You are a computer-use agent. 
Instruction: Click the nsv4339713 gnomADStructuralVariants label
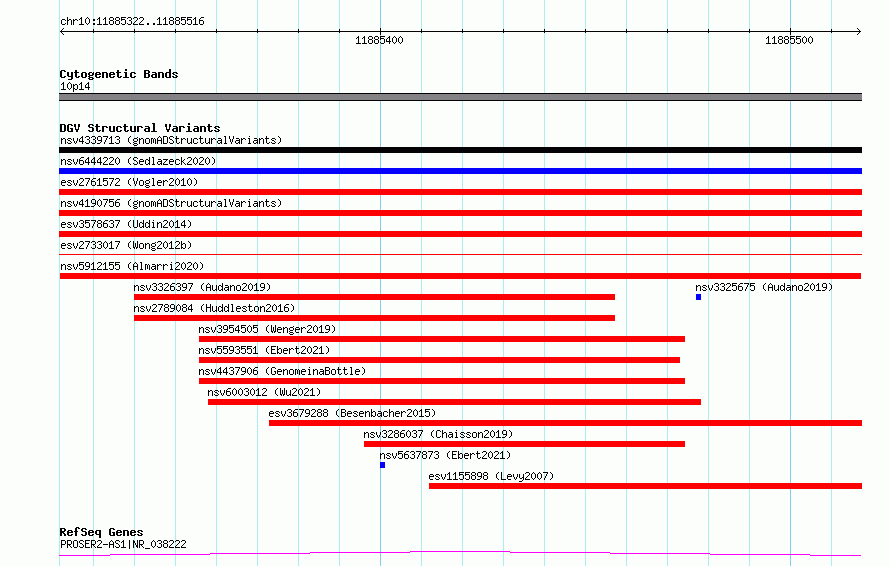pyautogui.click(x=171, y=140)
